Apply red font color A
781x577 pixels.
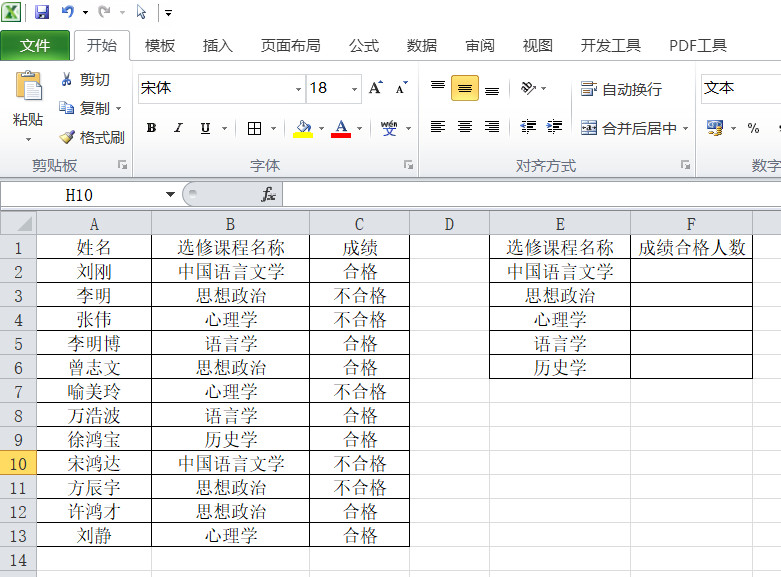pyautogui.click(x=341, y=129)
